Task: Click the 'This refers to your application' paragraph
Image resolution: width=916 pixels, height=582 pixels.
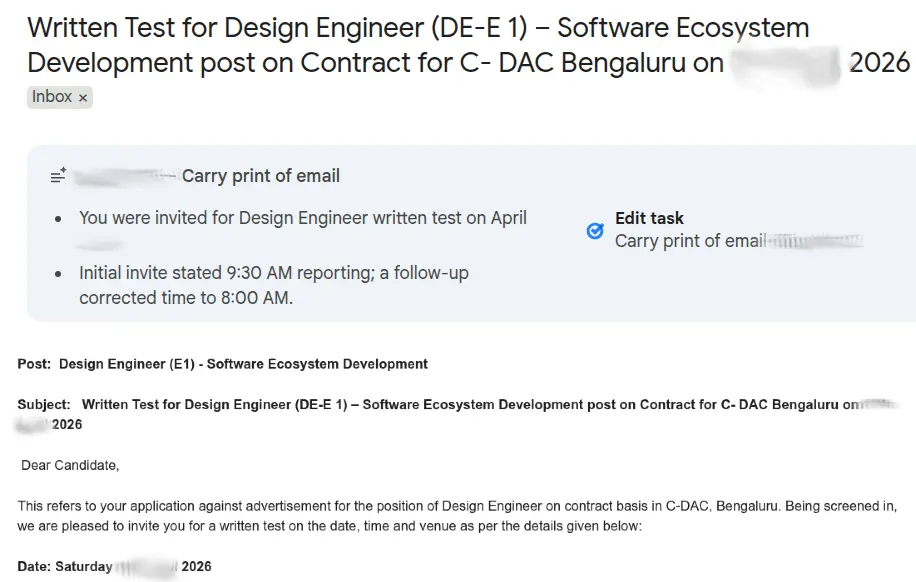Action: (x=457, y=516)
